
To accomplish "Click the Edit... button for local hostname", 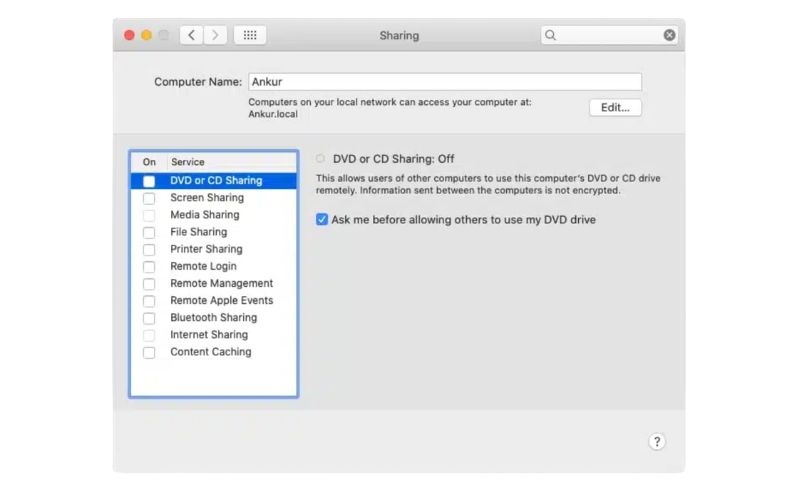I will [615, 108].
